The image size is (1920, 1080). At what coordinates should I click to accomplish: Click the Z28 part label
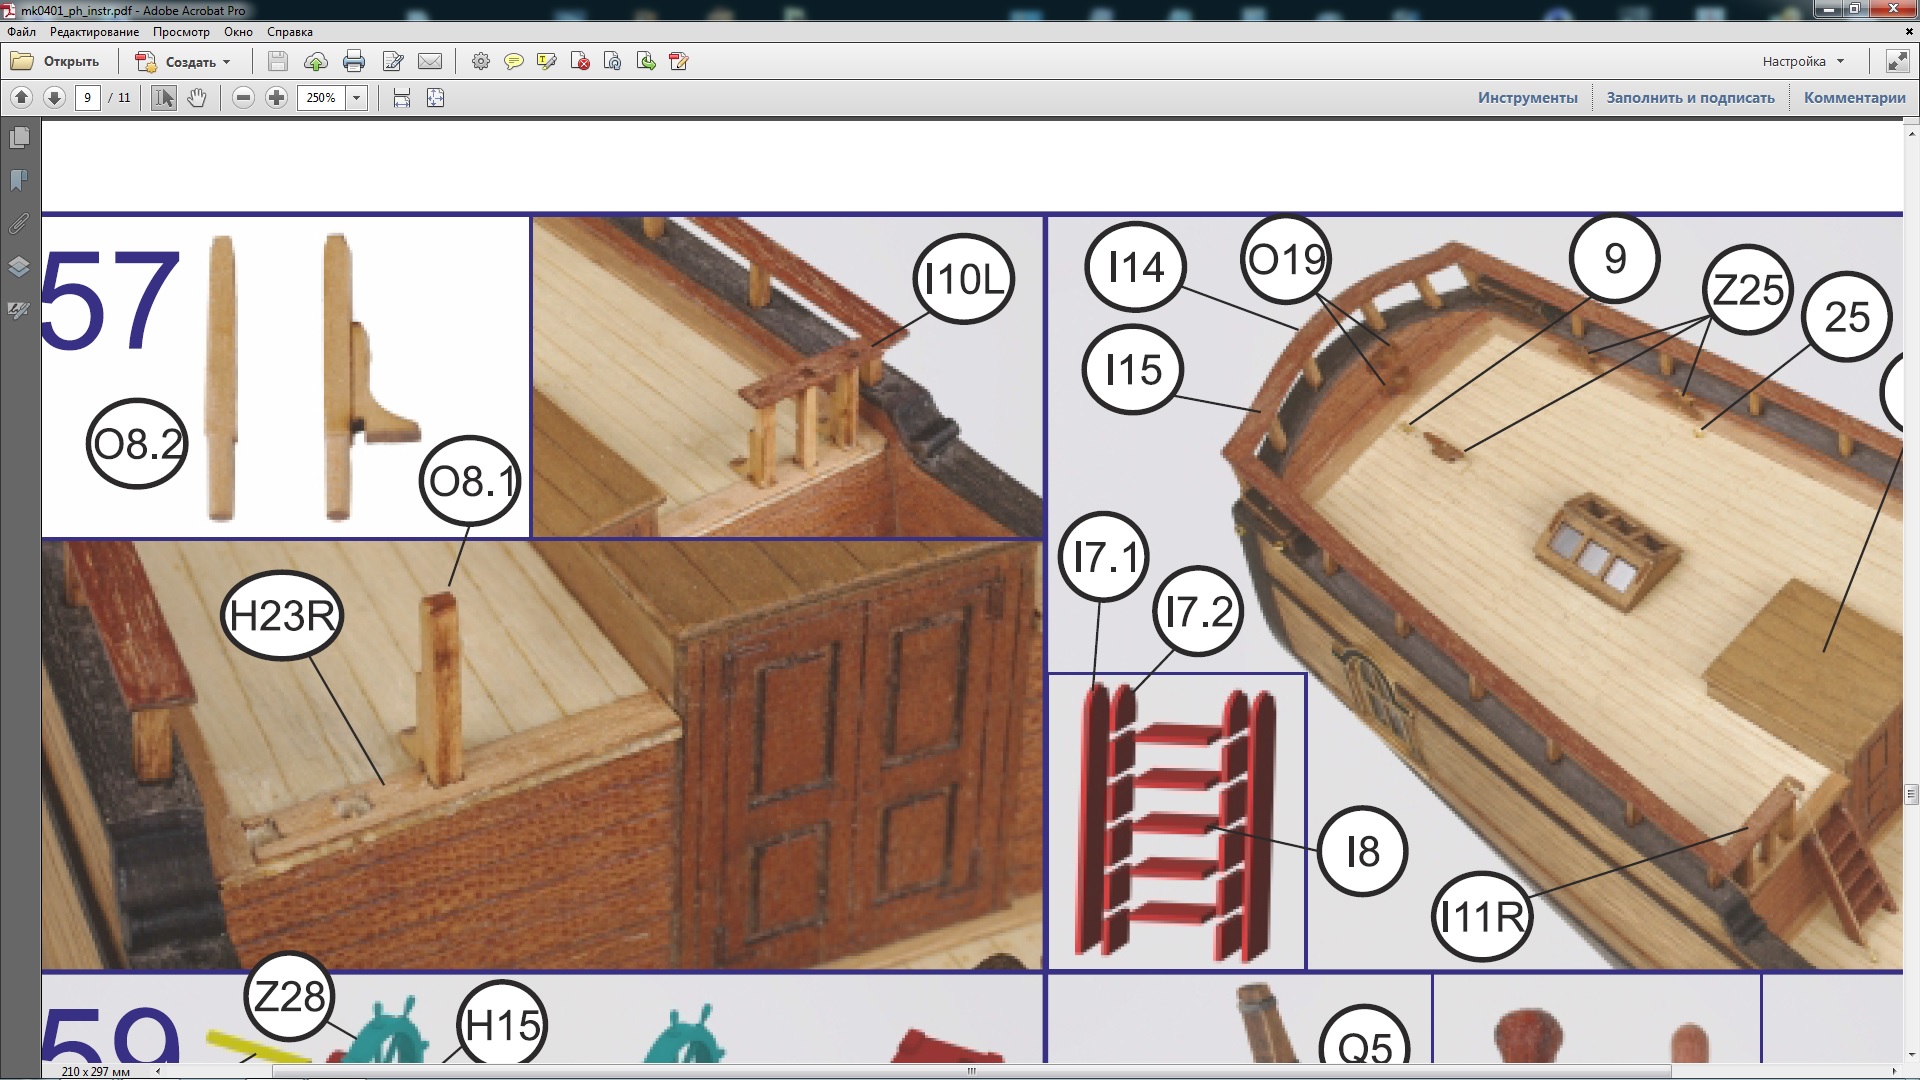289,997
